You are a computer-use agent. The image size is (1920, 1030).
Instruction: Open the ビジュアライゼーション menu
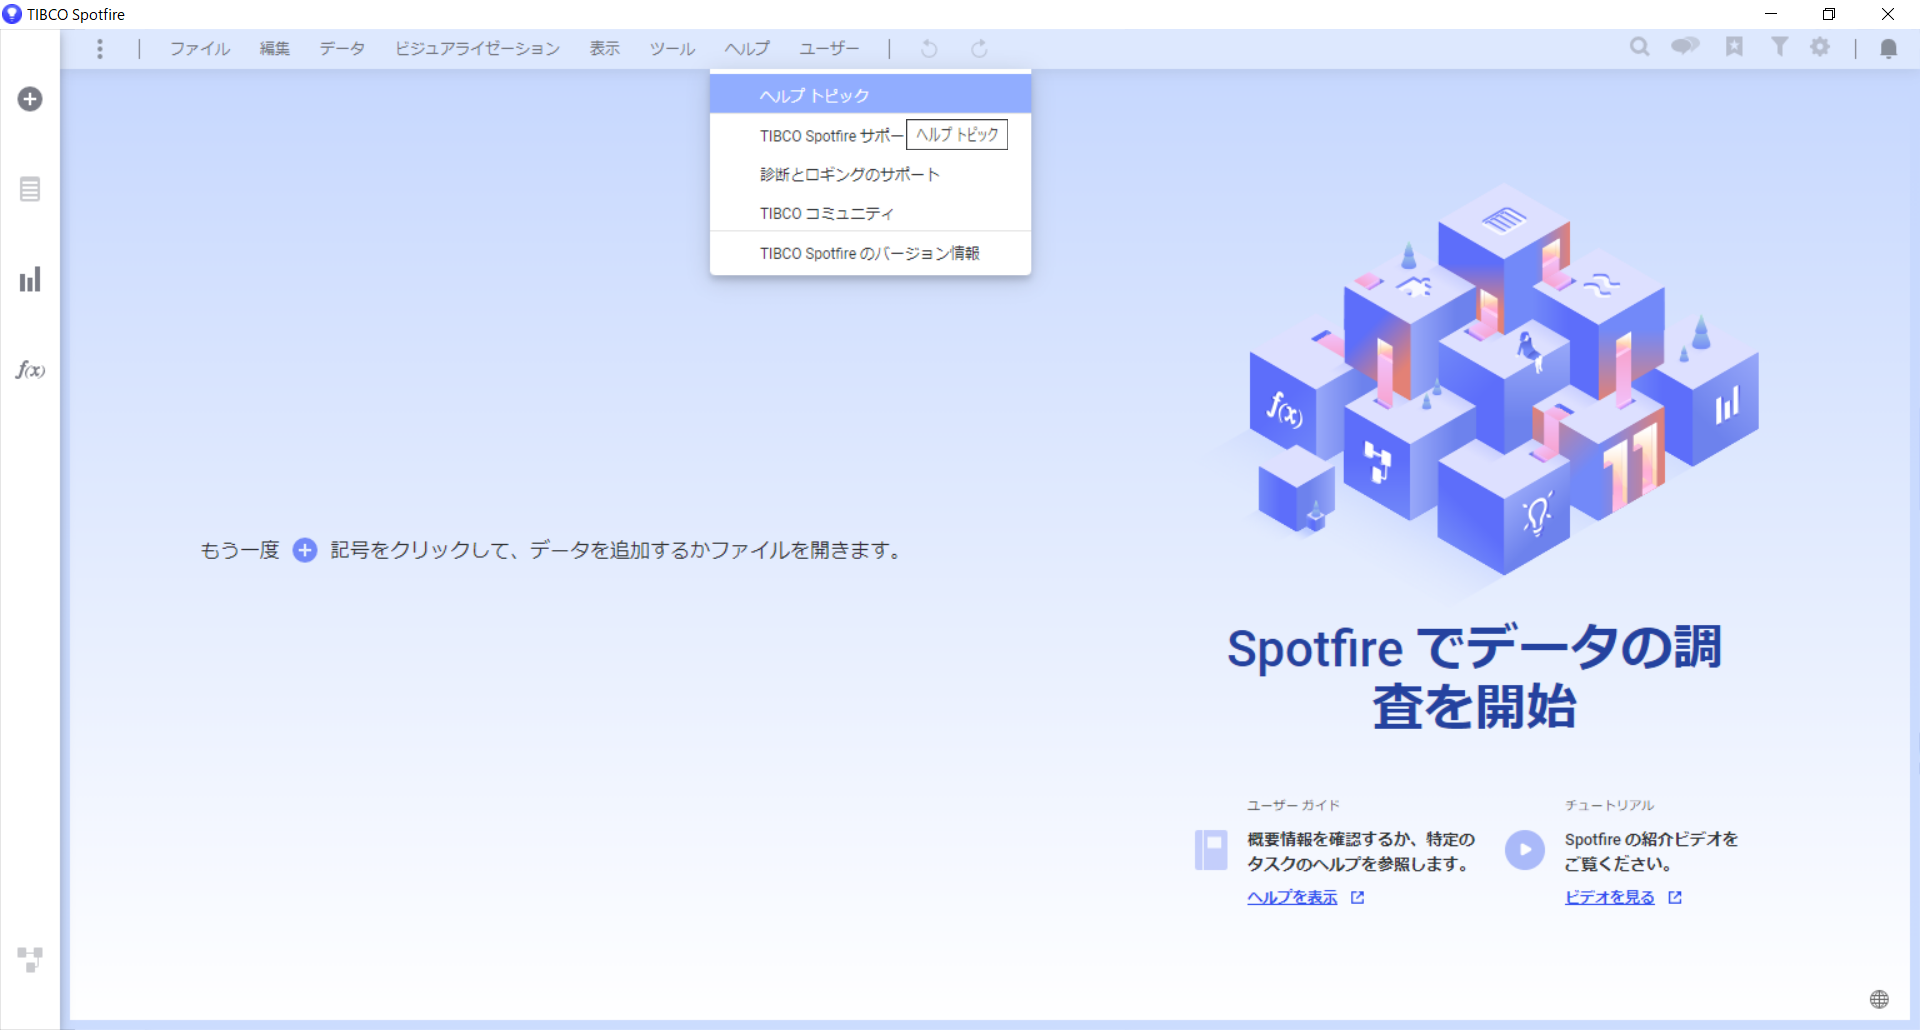477,48
